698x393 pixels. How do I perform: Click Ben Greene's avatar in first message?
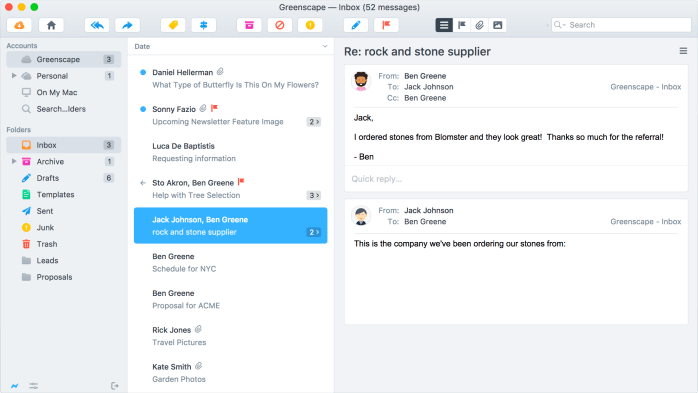click(361, 81)
